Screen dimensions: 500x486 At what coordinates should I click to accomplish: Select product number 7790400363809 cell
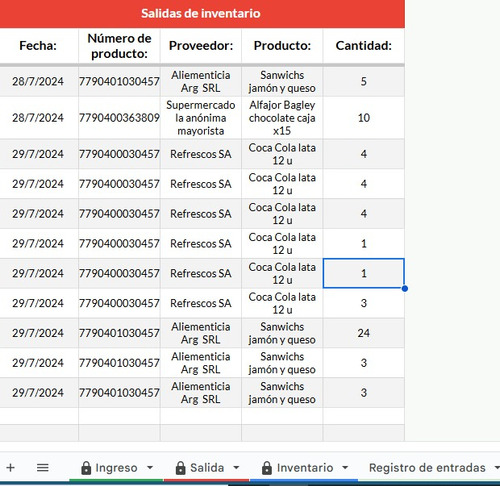(119, 118)
